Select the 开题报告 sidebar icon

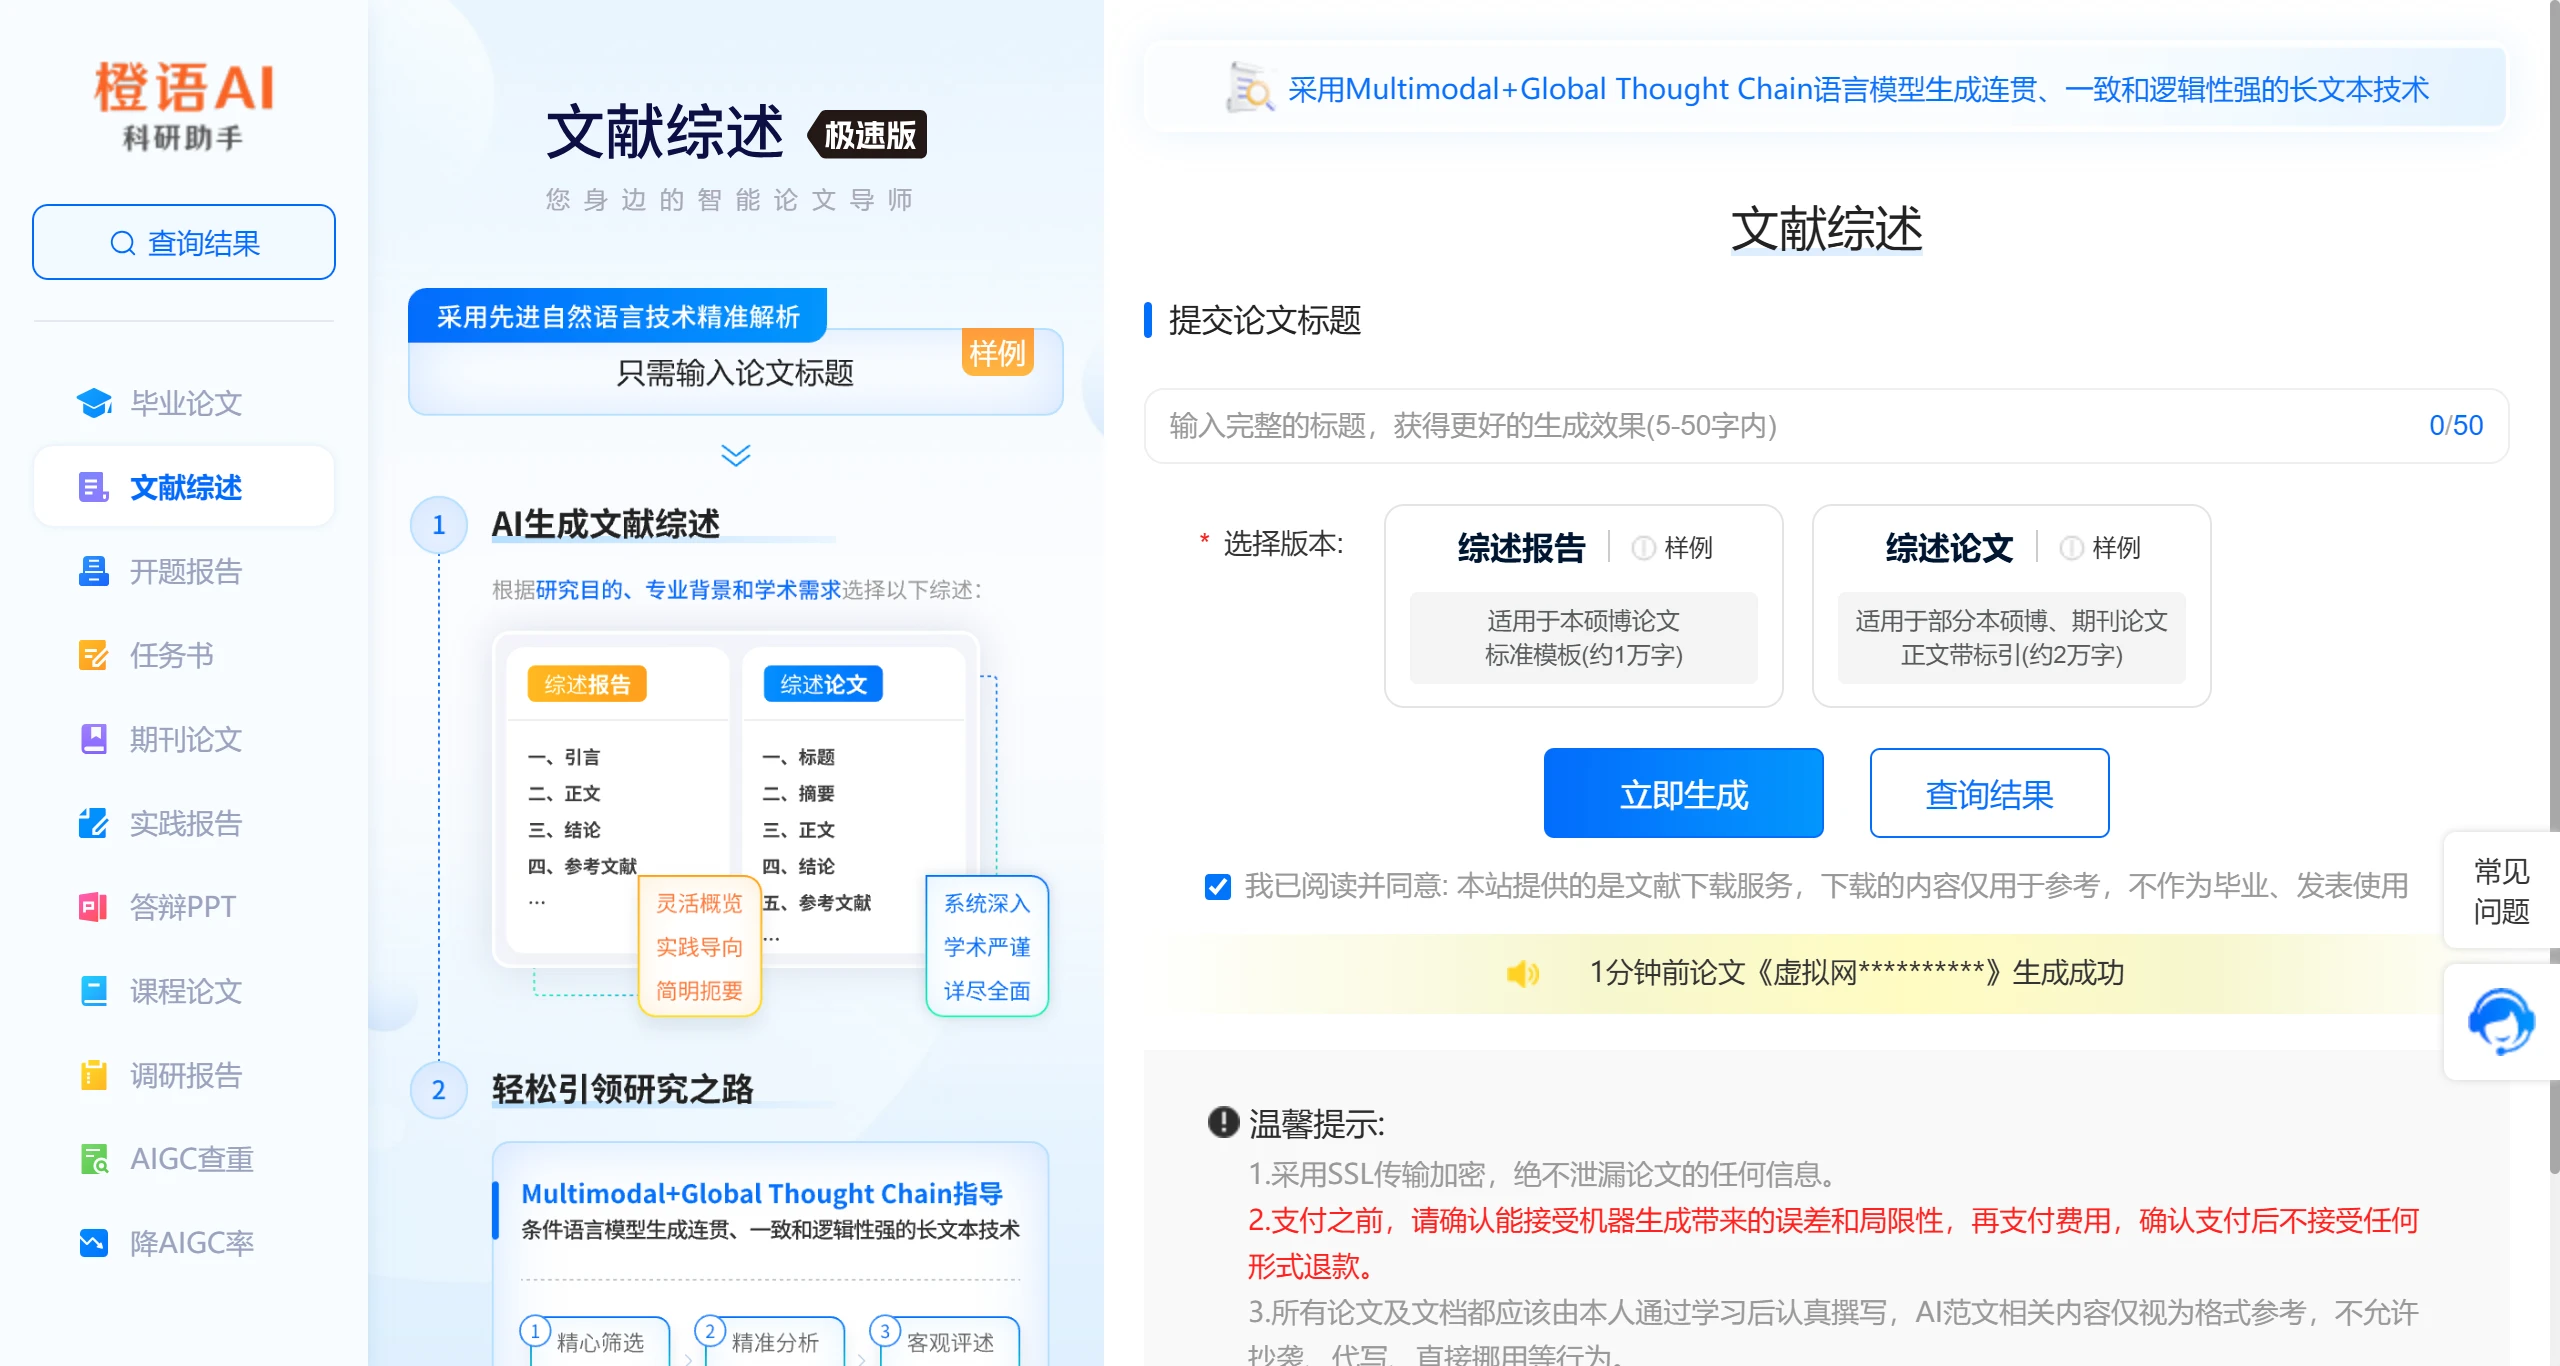[93, 572]
